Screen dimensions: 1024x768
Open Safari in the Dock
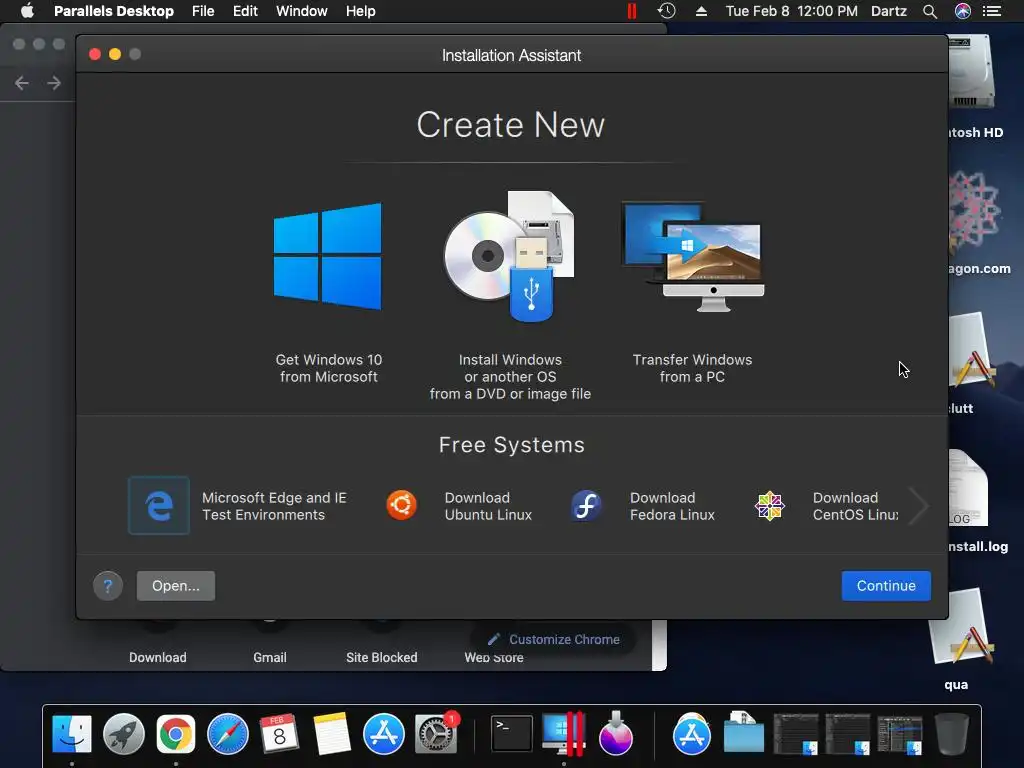point(227,733)
